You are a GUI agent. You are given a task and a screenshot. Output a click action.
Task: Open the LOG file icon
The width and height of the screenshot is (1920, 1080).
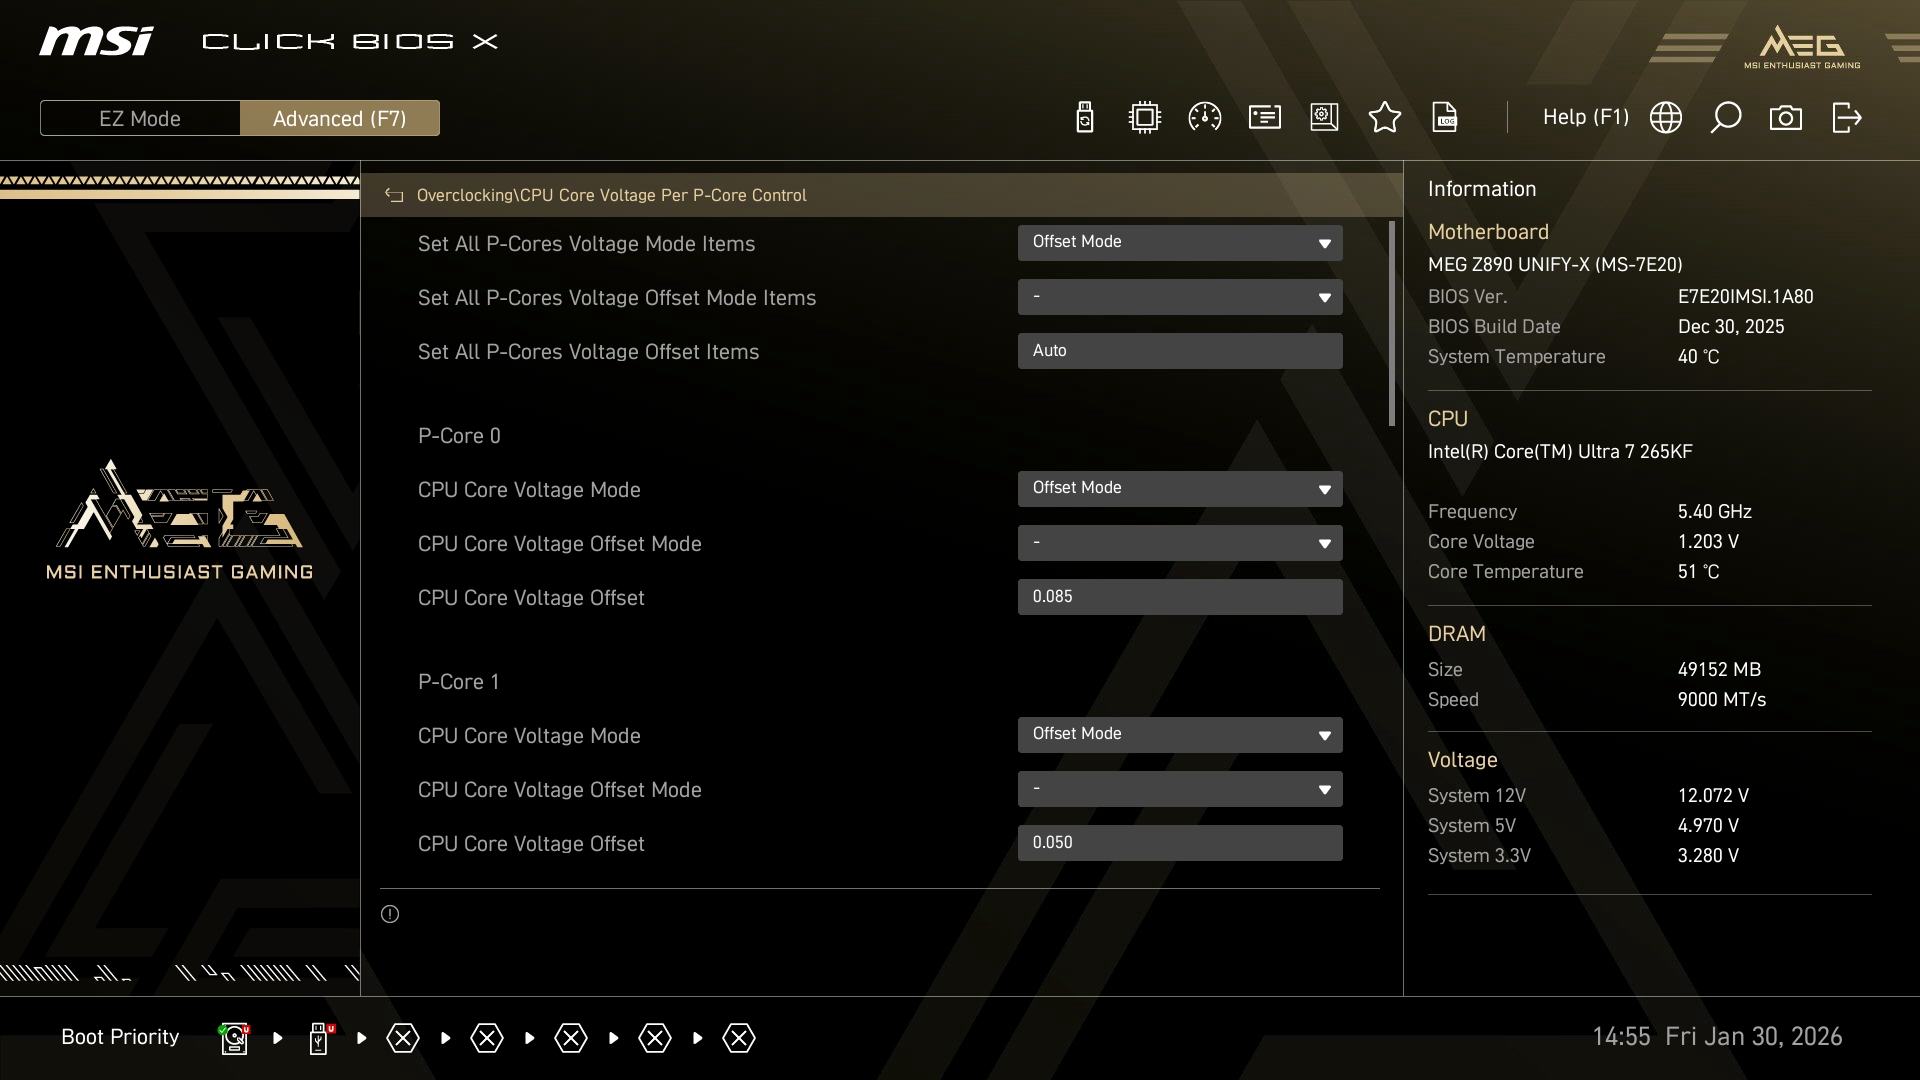[x=1444, y=118]
